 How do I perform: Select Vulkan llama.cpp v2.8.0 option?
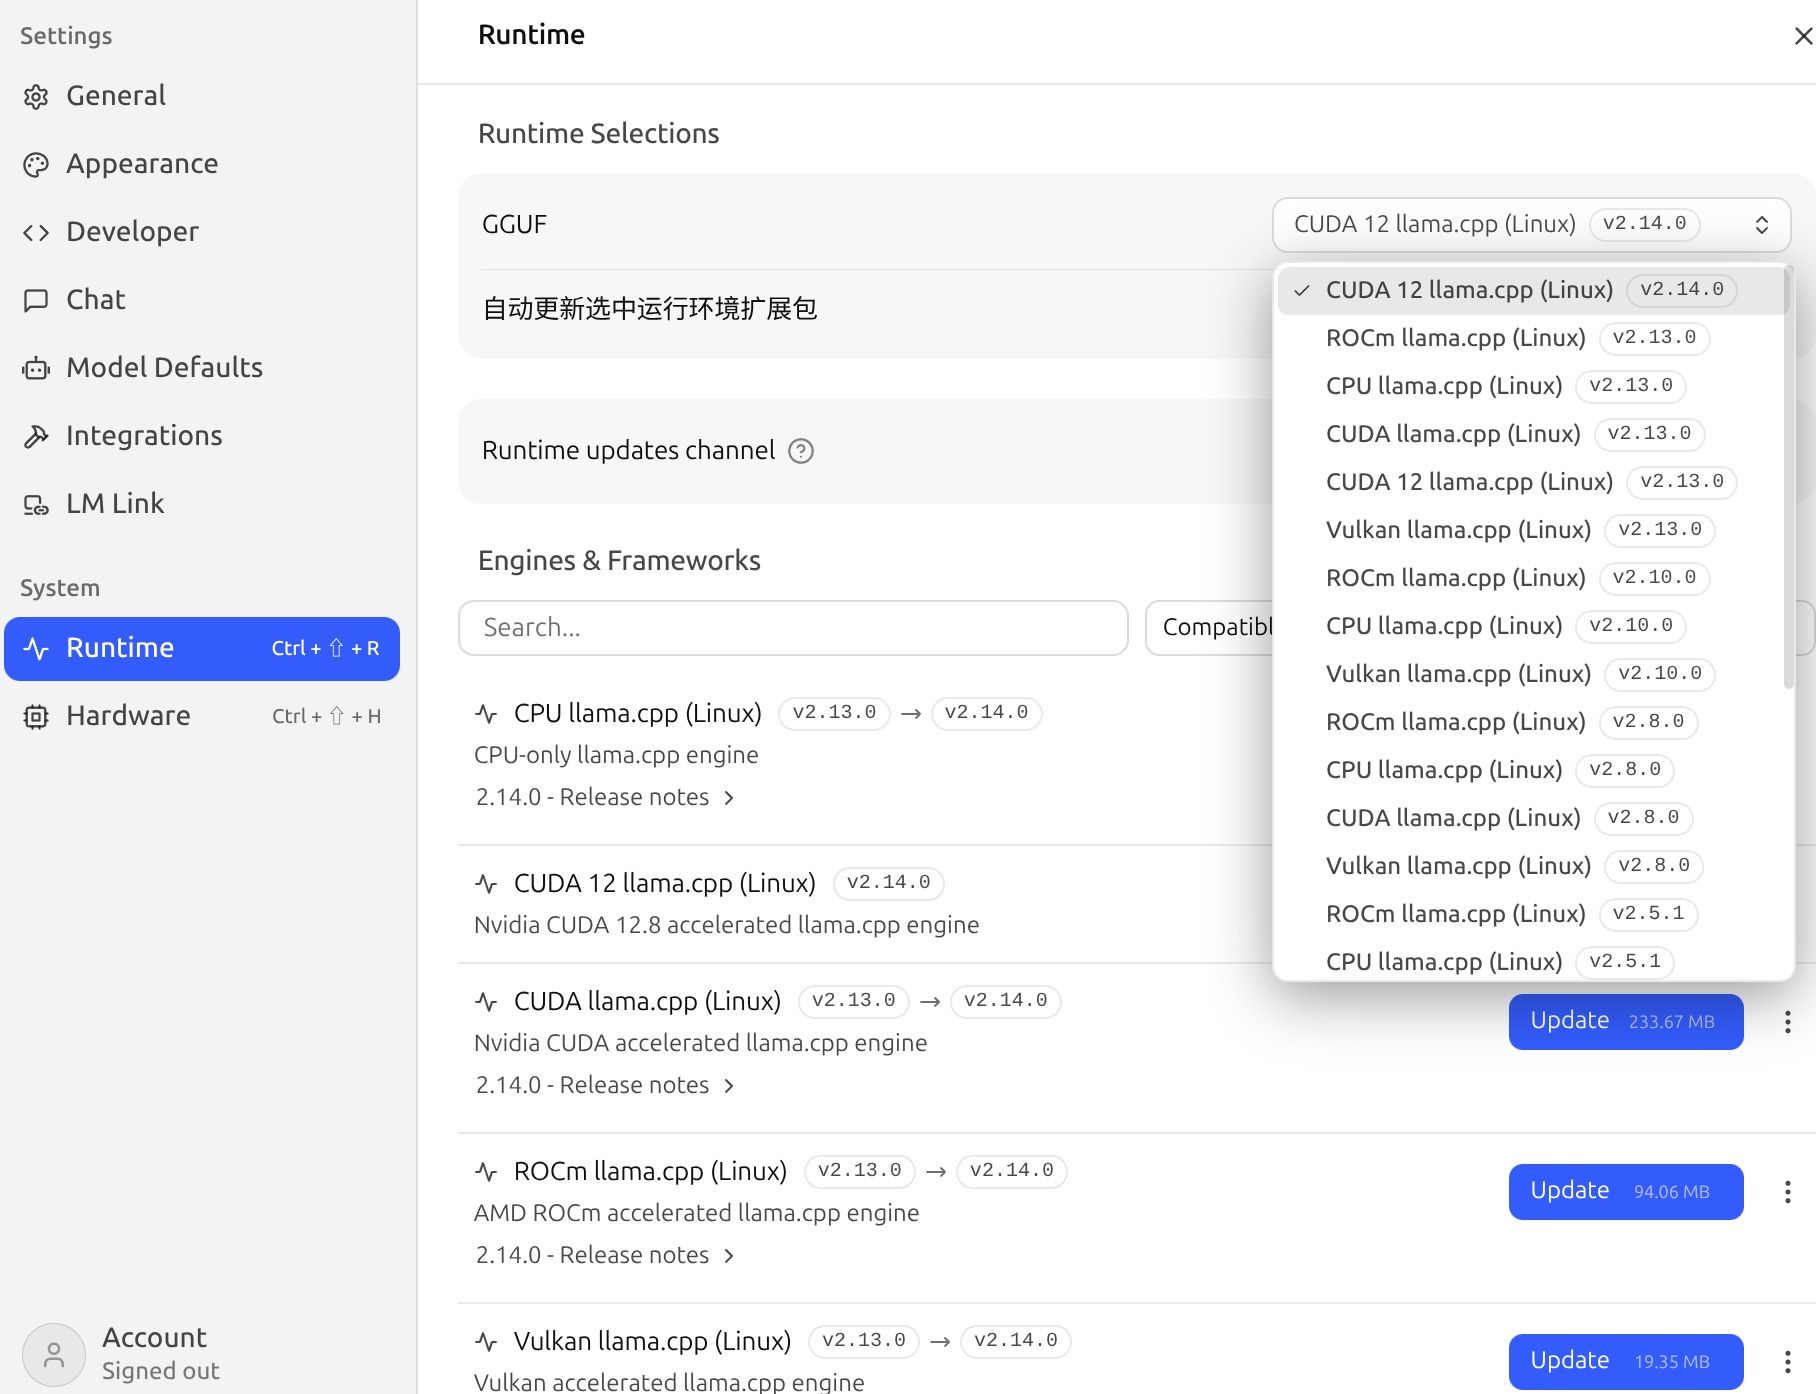tap(1531, 866)
